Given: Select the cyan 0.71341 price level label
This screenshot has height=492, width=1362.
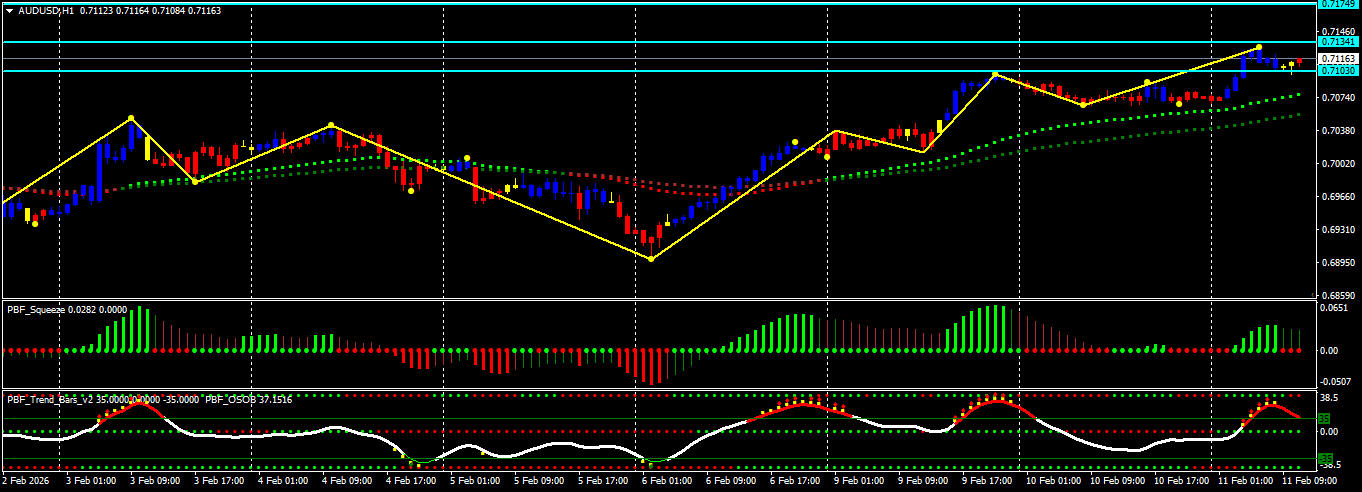Looking at the screenshot, I should [x=1339, y=42].
